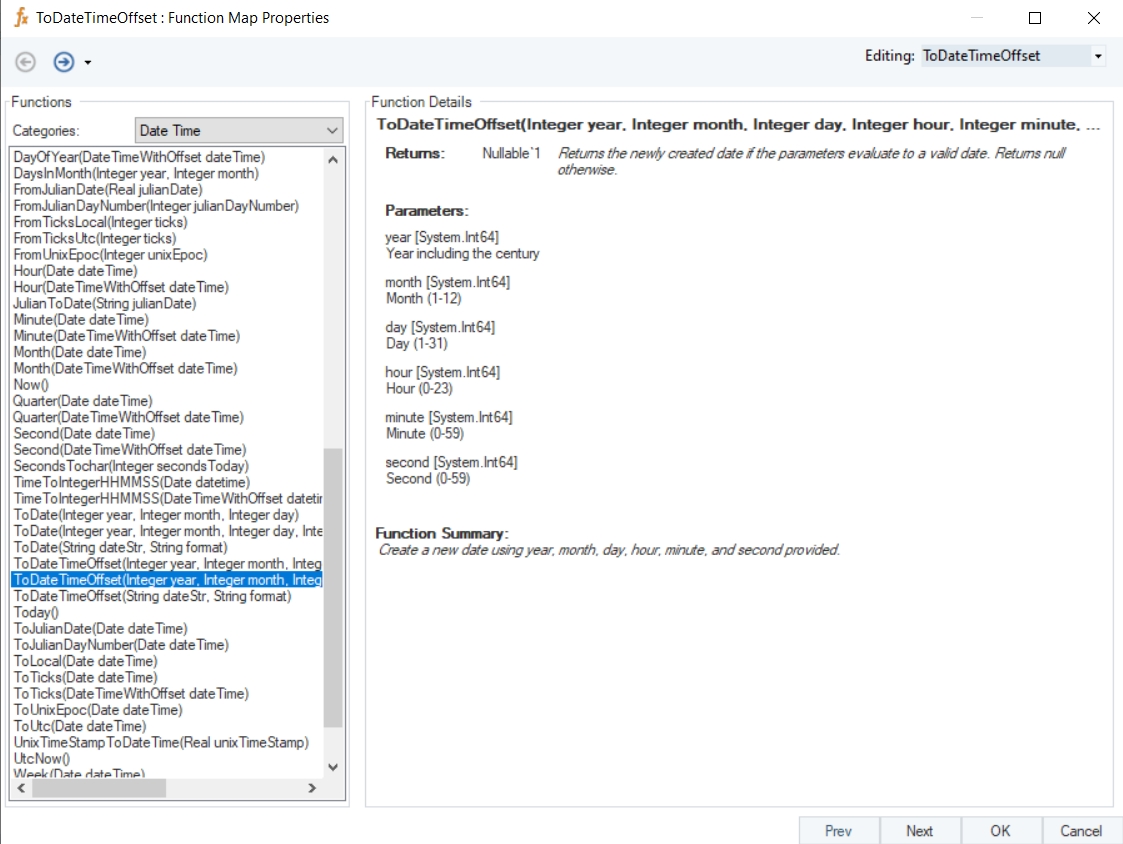Select Today() in the functions list

click(x=36, y=612)
